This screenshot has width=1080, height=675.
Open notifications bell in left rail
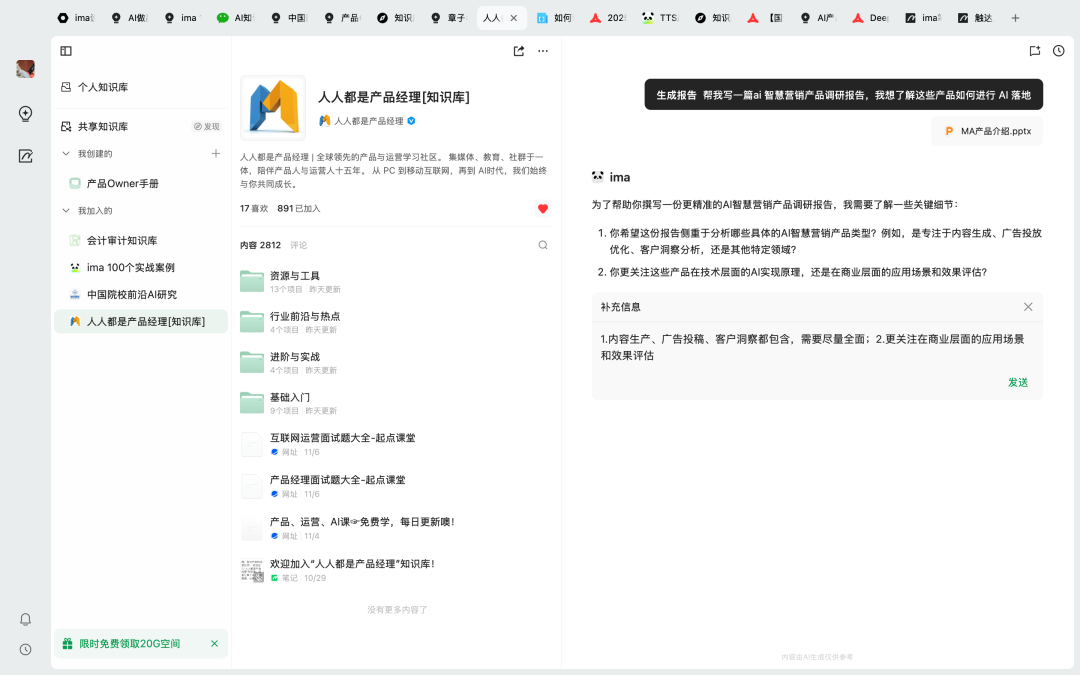click(26, 620)
